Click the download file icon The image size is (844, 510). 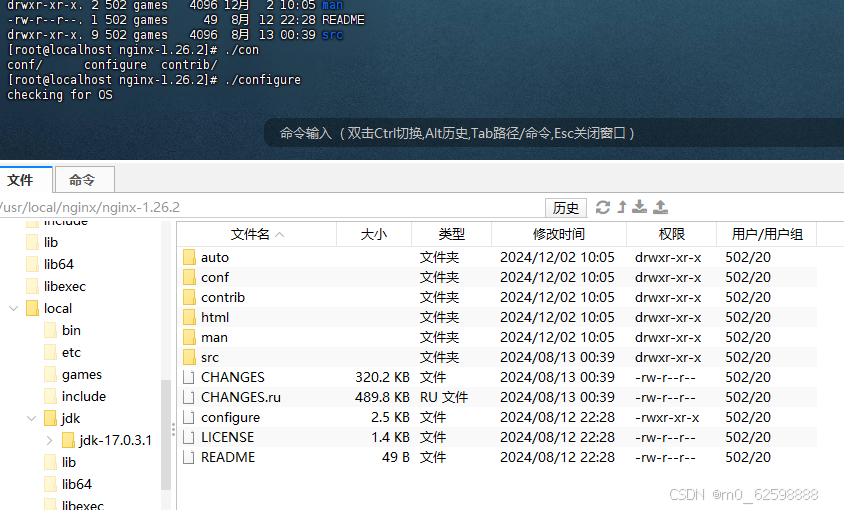[639, 207]
